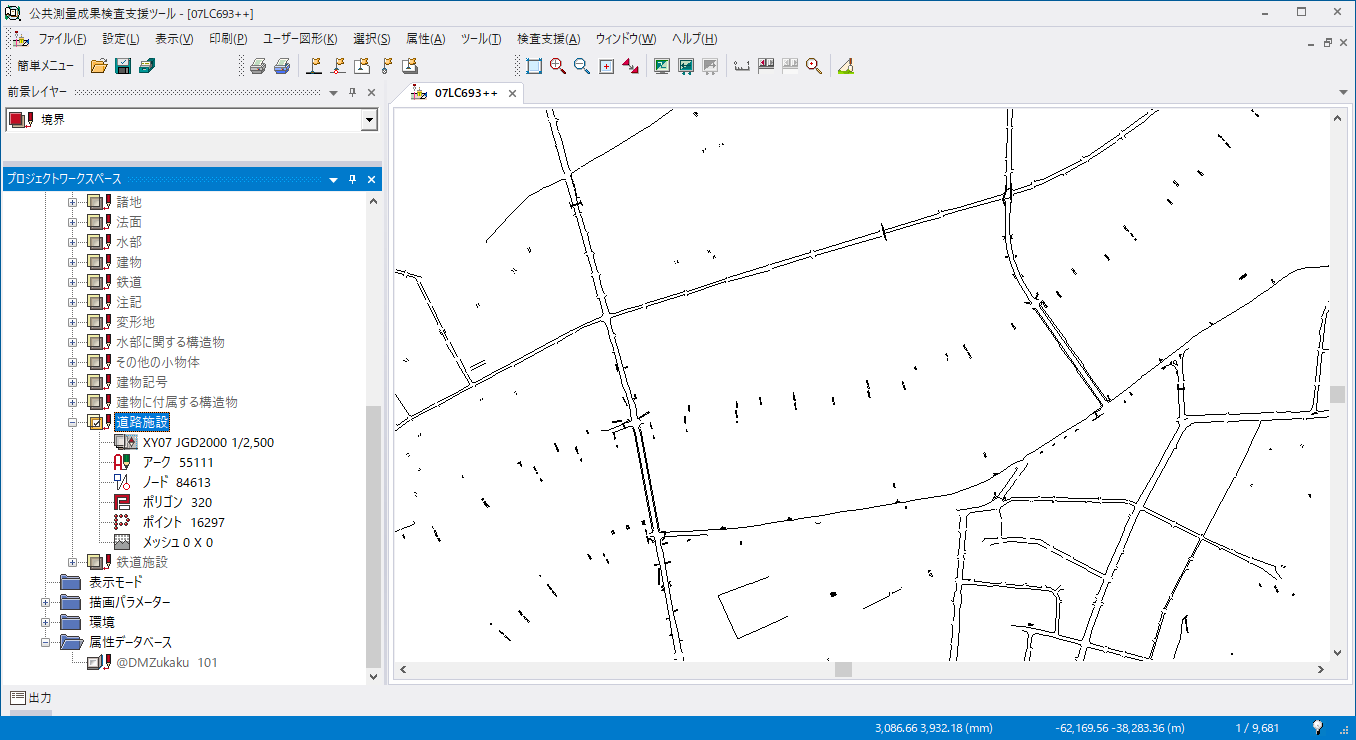Expand the 水部 tree node
This screenshot has width=1356, height=740.
coord(72,242)
